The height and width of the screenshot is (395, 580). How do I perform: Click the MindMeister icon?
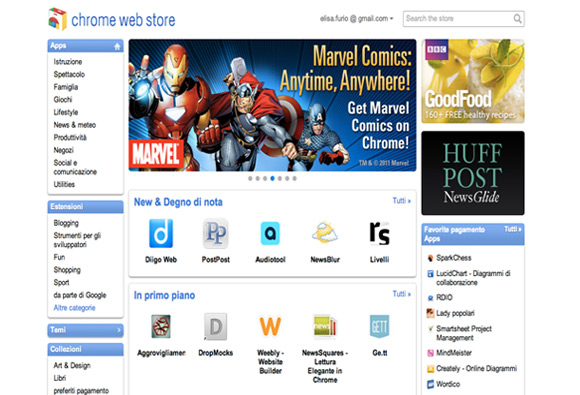tap(430, 353)
